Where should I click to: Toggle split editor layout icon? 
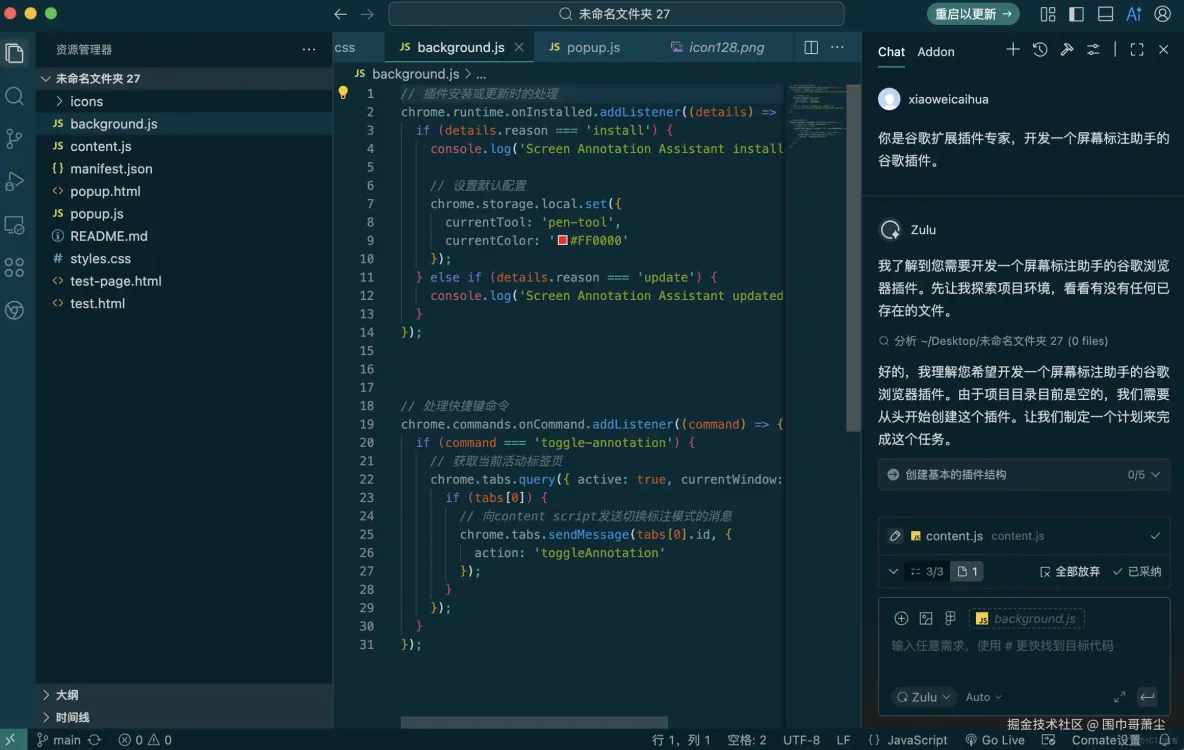coord(810,47)
